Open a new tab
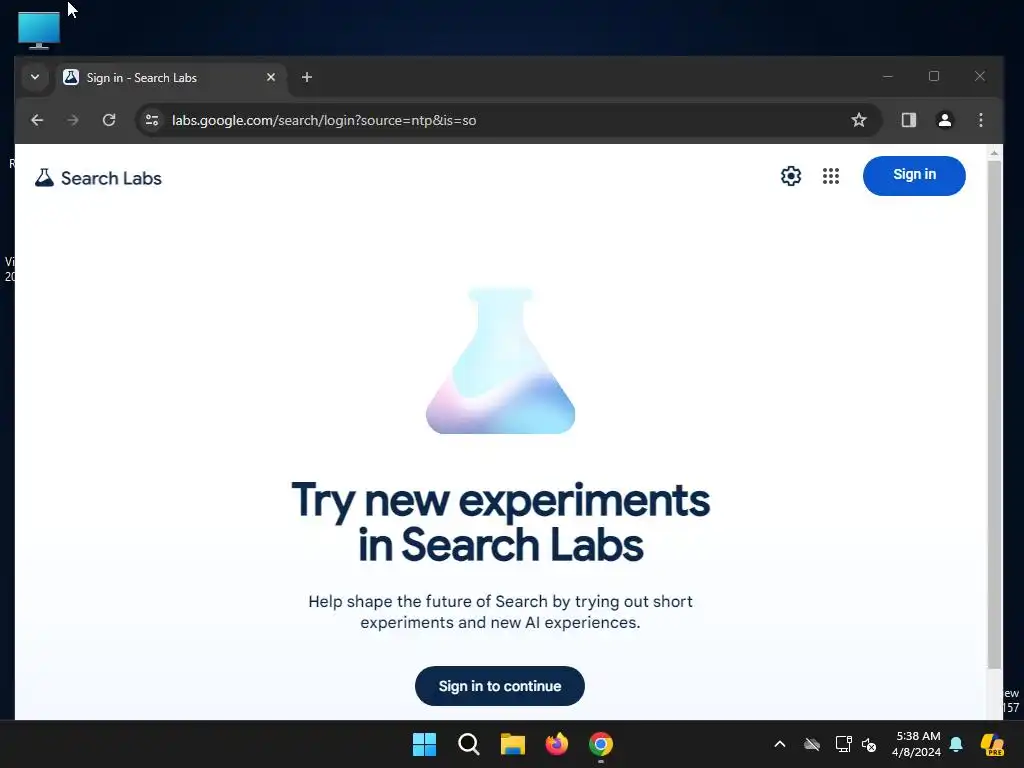Image resolution: width=1024 pixels, height=768 pixels. [x=307, y=77]
